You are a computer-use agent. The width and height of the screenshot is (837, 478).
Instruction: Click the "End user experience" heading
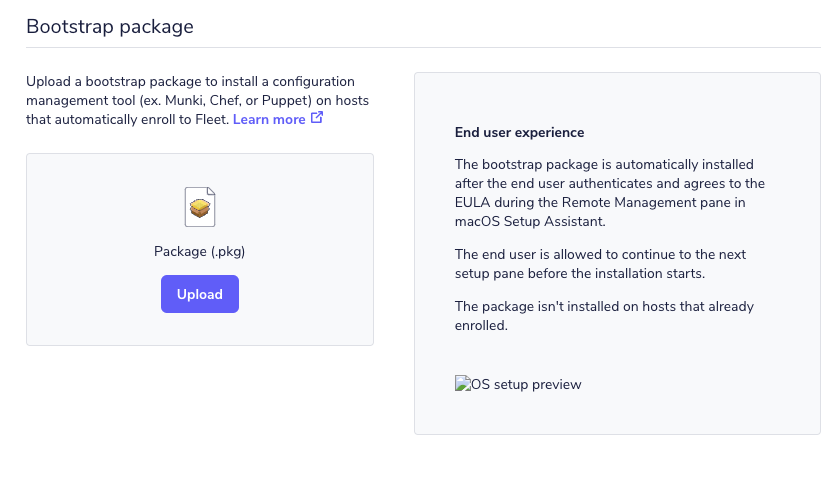[x=519, y=133]
